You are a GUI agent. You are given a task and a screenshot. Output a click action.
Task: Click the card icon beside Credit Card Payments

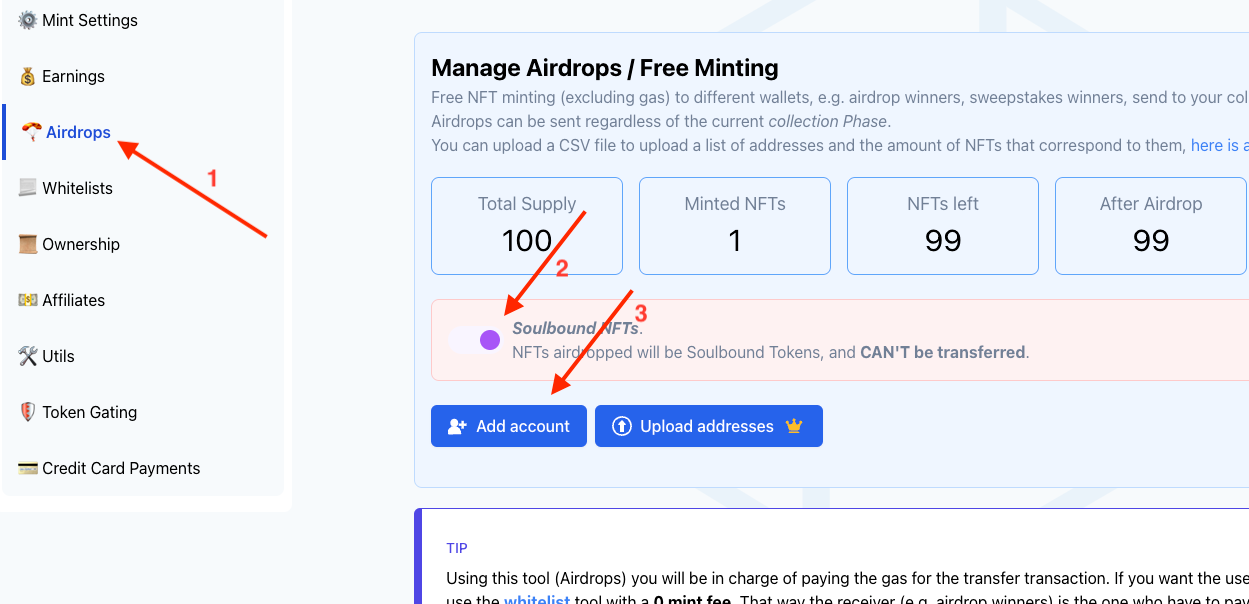[x=27, y=468]
